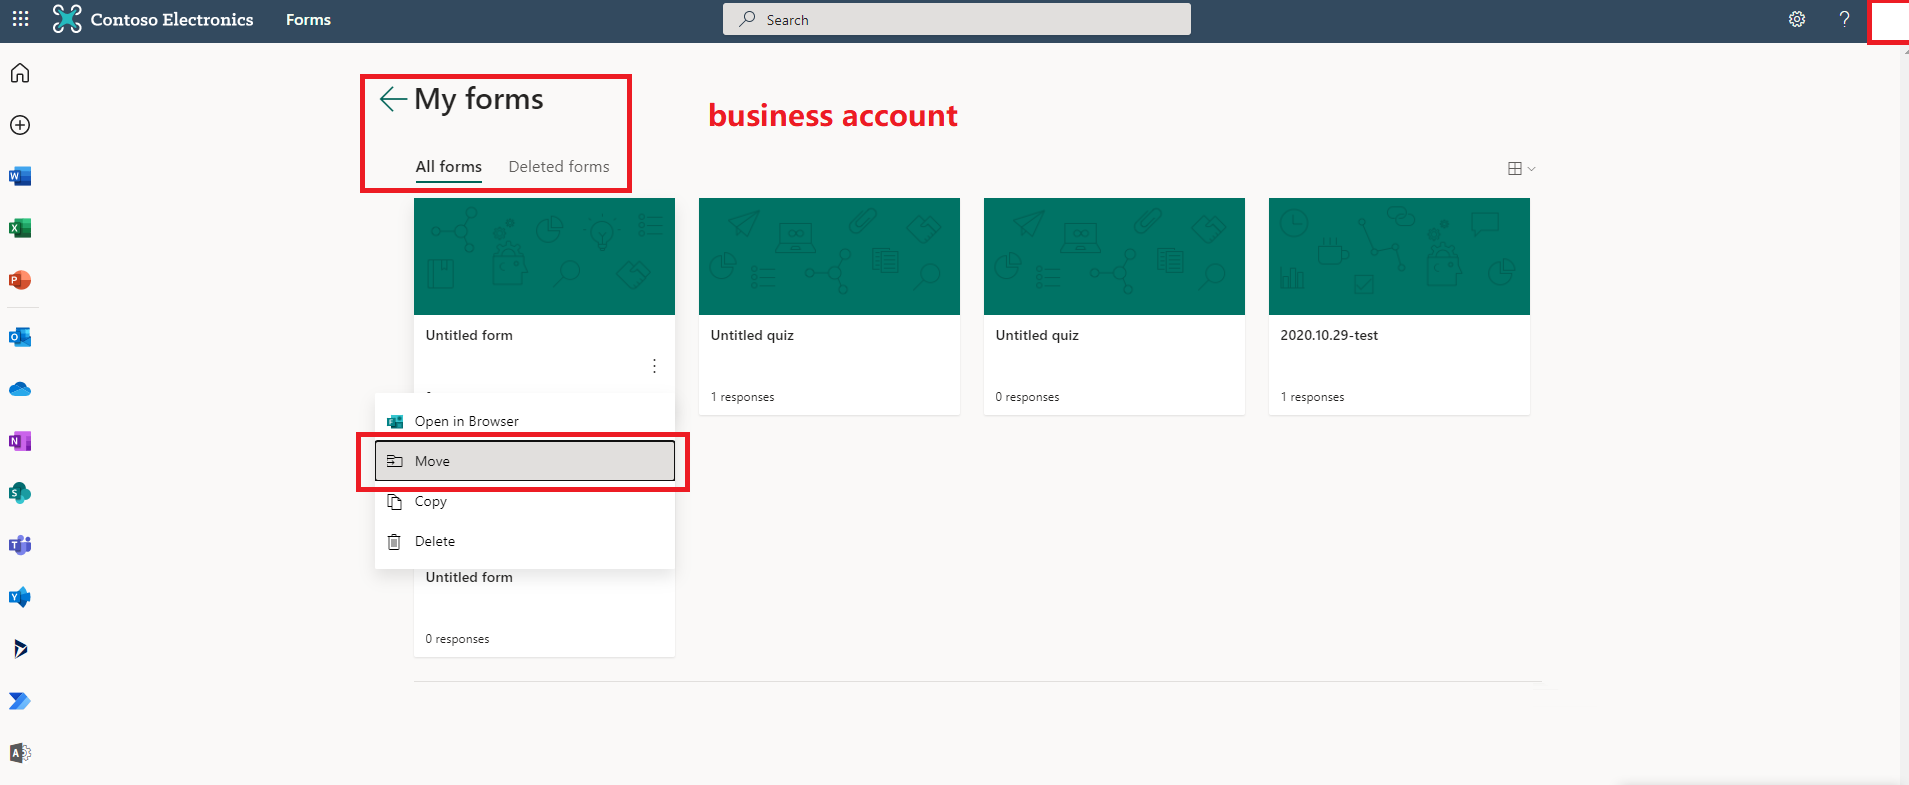1909x785 pixels.
Task: Select the All forms tab
Action: (x=449, y=167)
